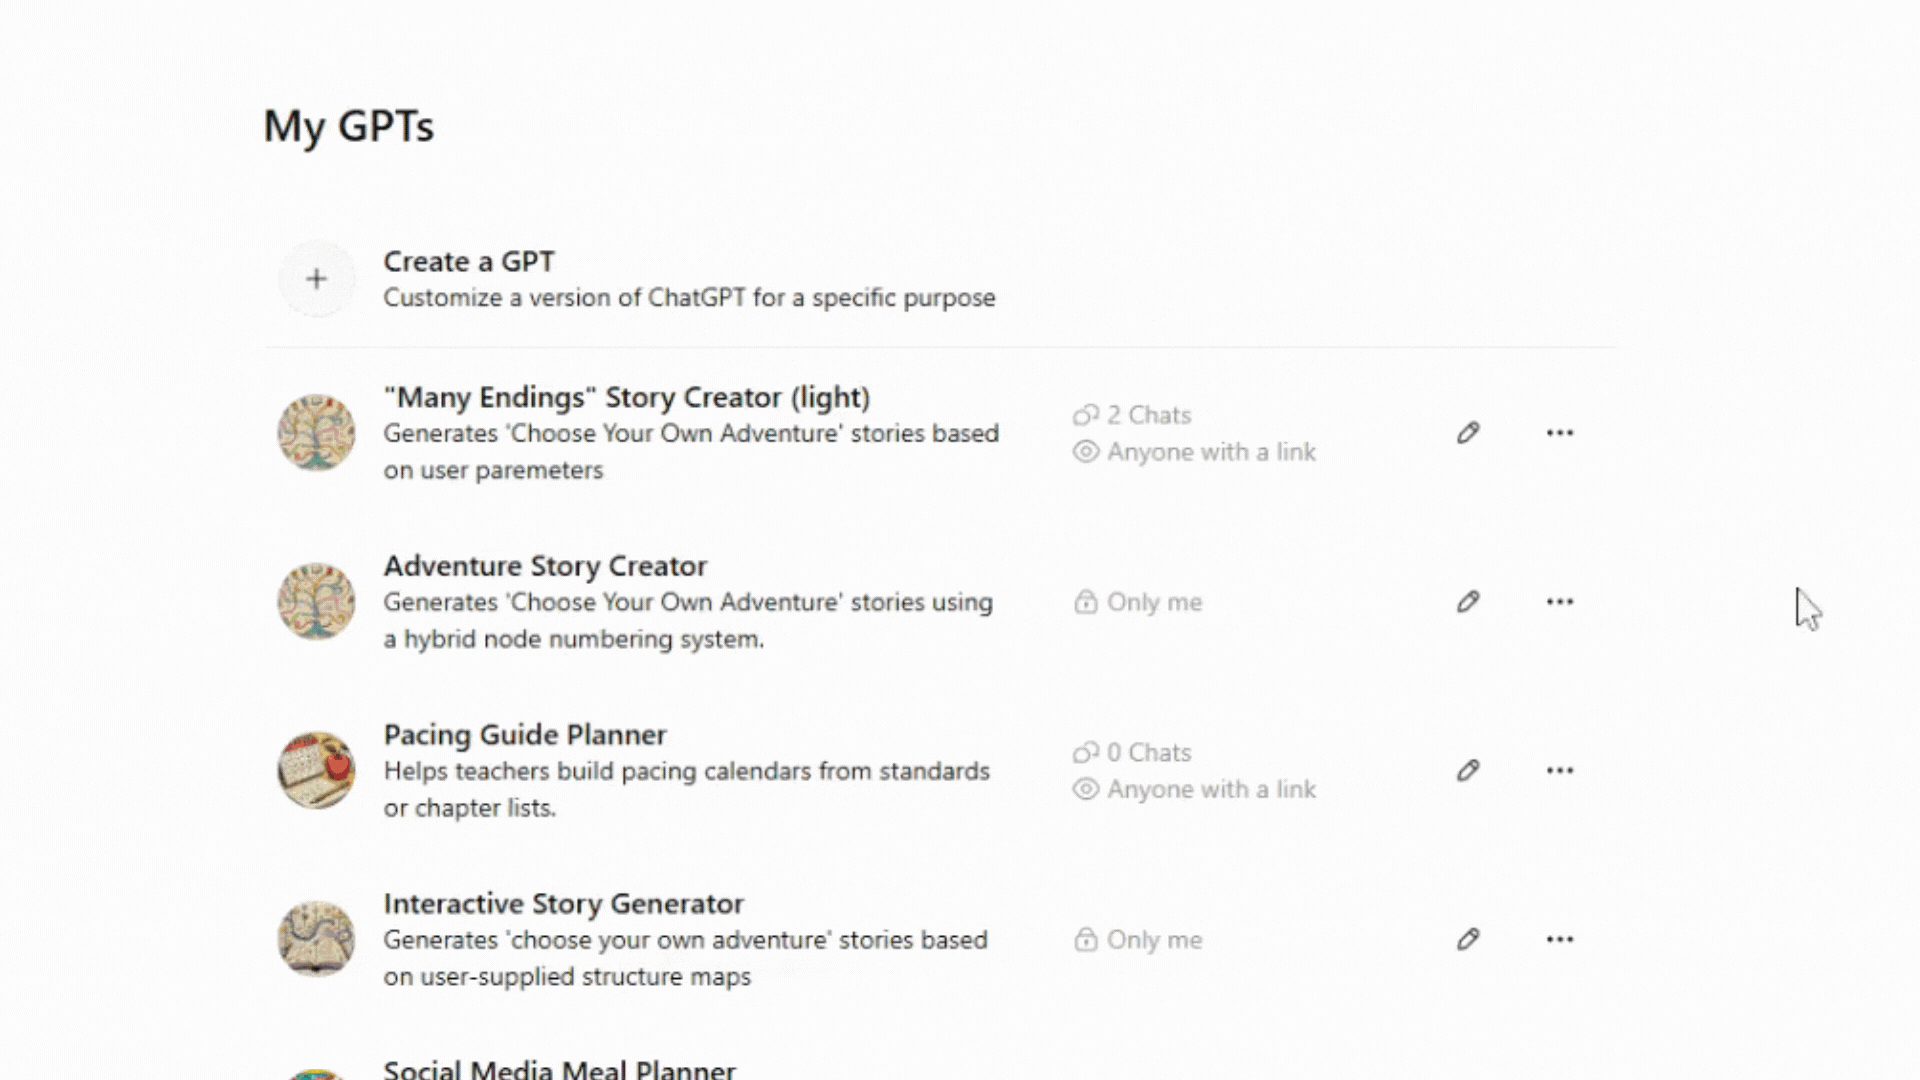Edit the Adventure Story Creator with pencil icon
Screen dimensions: 1920x1080
pos(1467,602)
